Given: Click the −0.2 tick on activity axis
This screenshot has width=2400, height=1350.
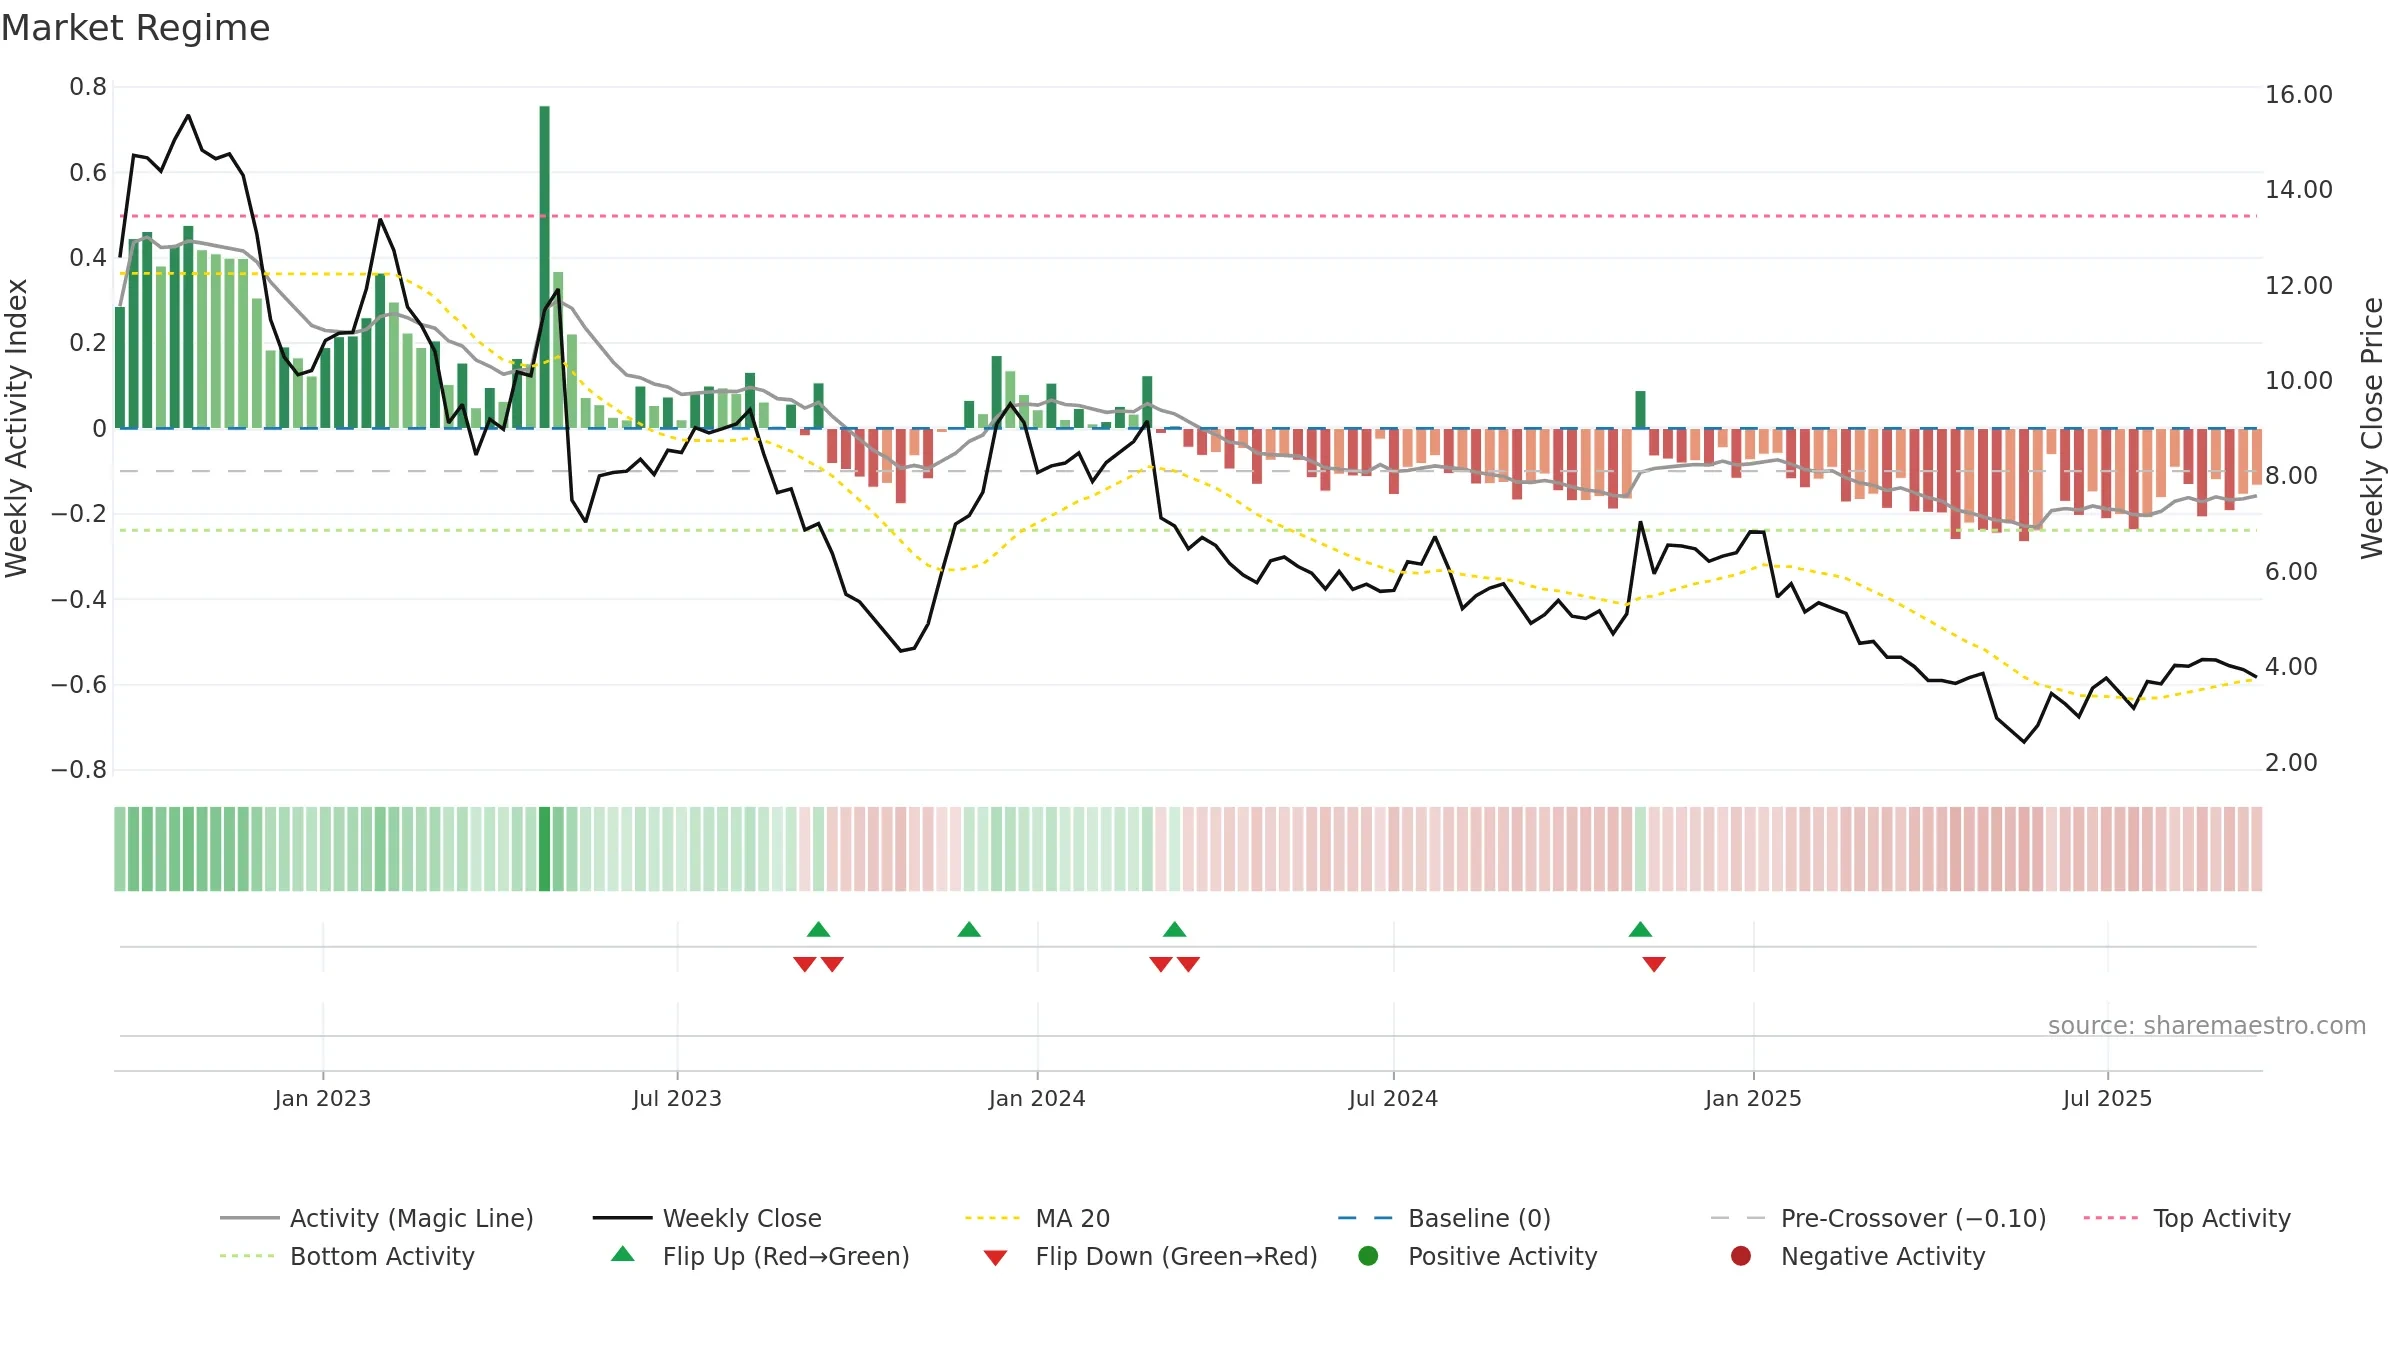Looking at the screenshot, I should click(79, 514).
